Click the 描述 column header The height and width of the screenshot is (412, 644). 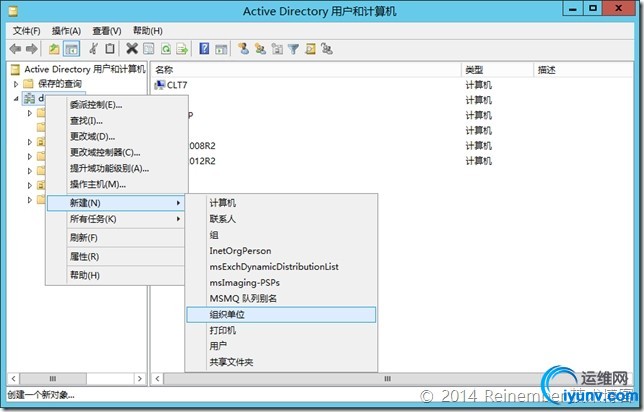coord(583,70)
